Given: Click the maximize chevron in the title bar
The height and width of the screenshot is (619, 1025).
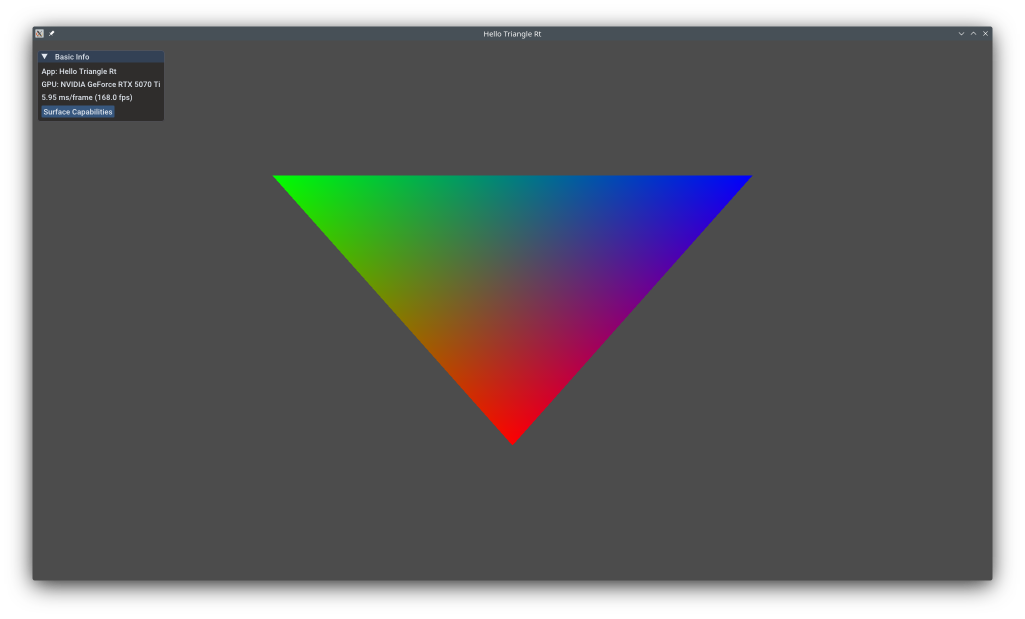Looking at the screenshot, I should point(973,32).
